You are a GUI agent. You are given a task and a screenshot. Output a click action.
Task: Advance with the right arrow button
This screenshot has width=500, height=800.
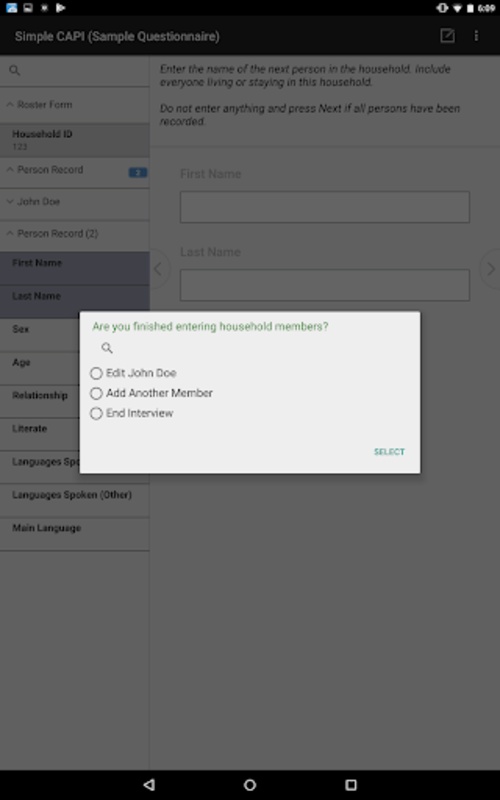click(x=490, y=269)
